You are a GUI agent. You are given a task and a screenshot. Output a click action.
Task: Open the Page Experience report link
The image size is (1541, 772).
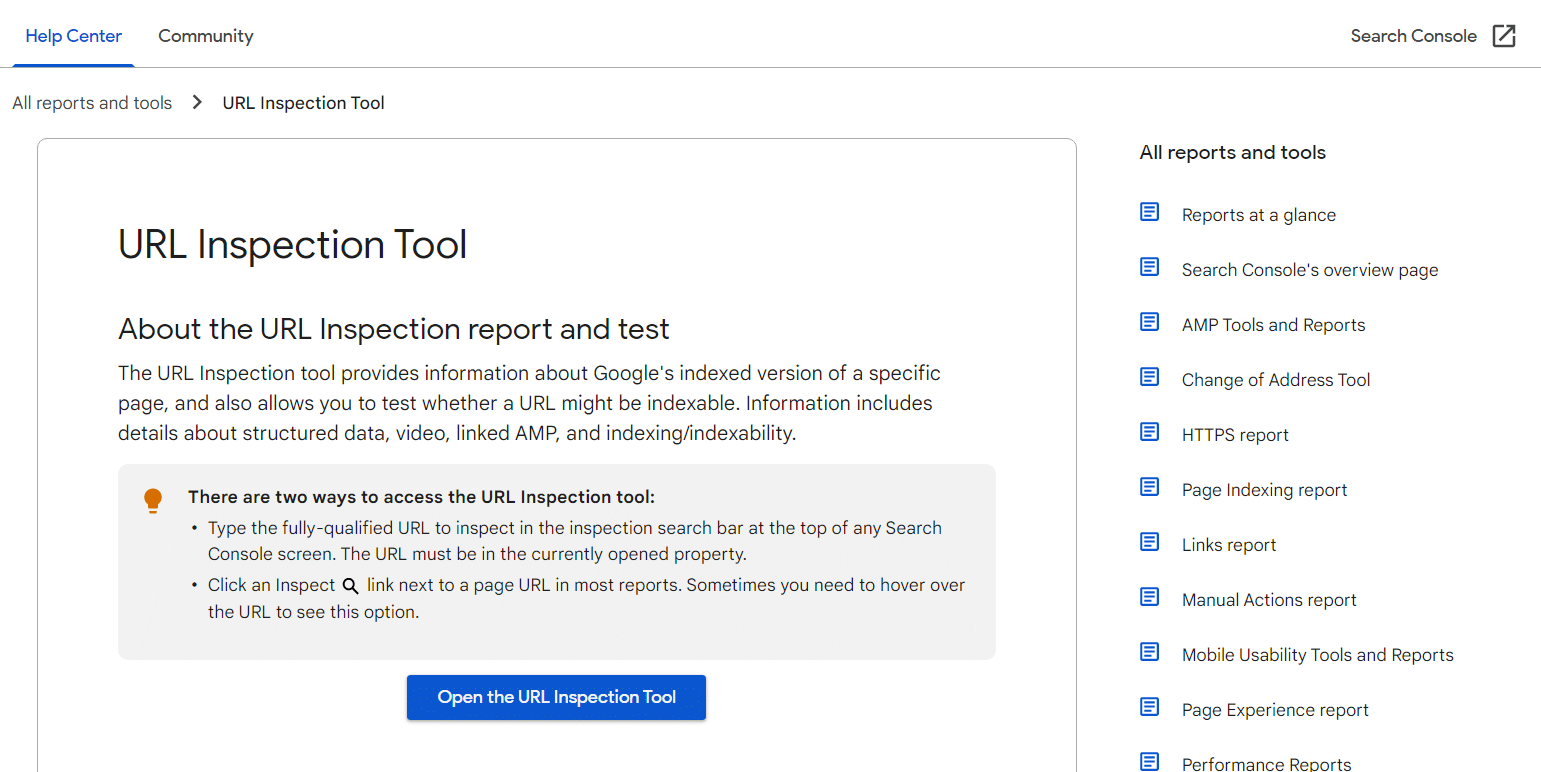tap(1275, 710)
